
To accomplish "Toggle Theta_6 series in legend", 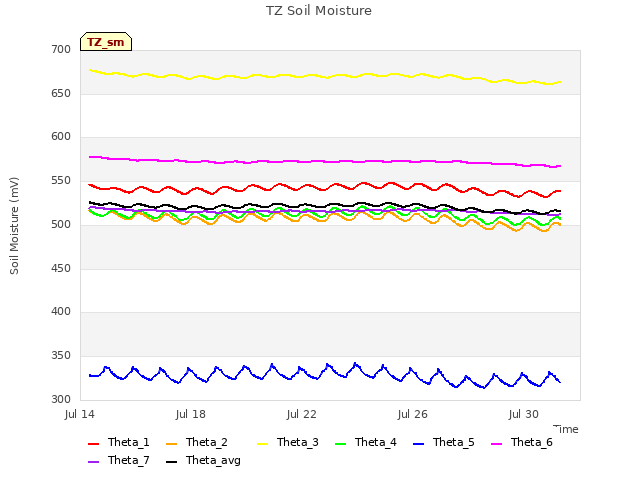I will coord(522,442).
